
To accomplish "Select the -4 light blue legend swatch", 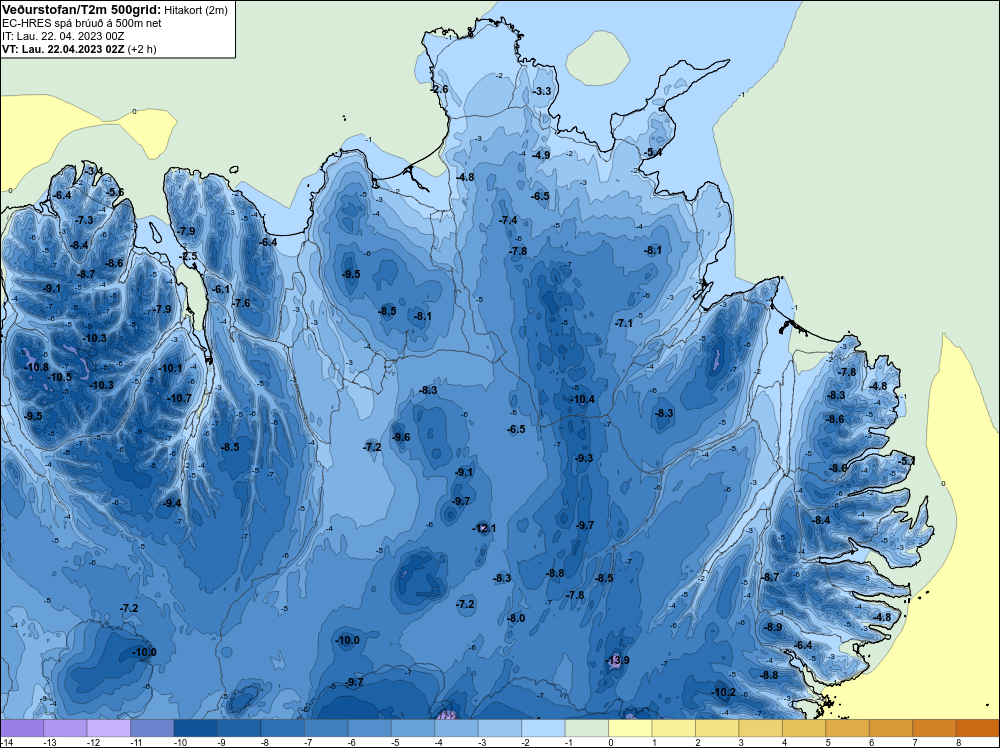I will click(x=456, y=728).
